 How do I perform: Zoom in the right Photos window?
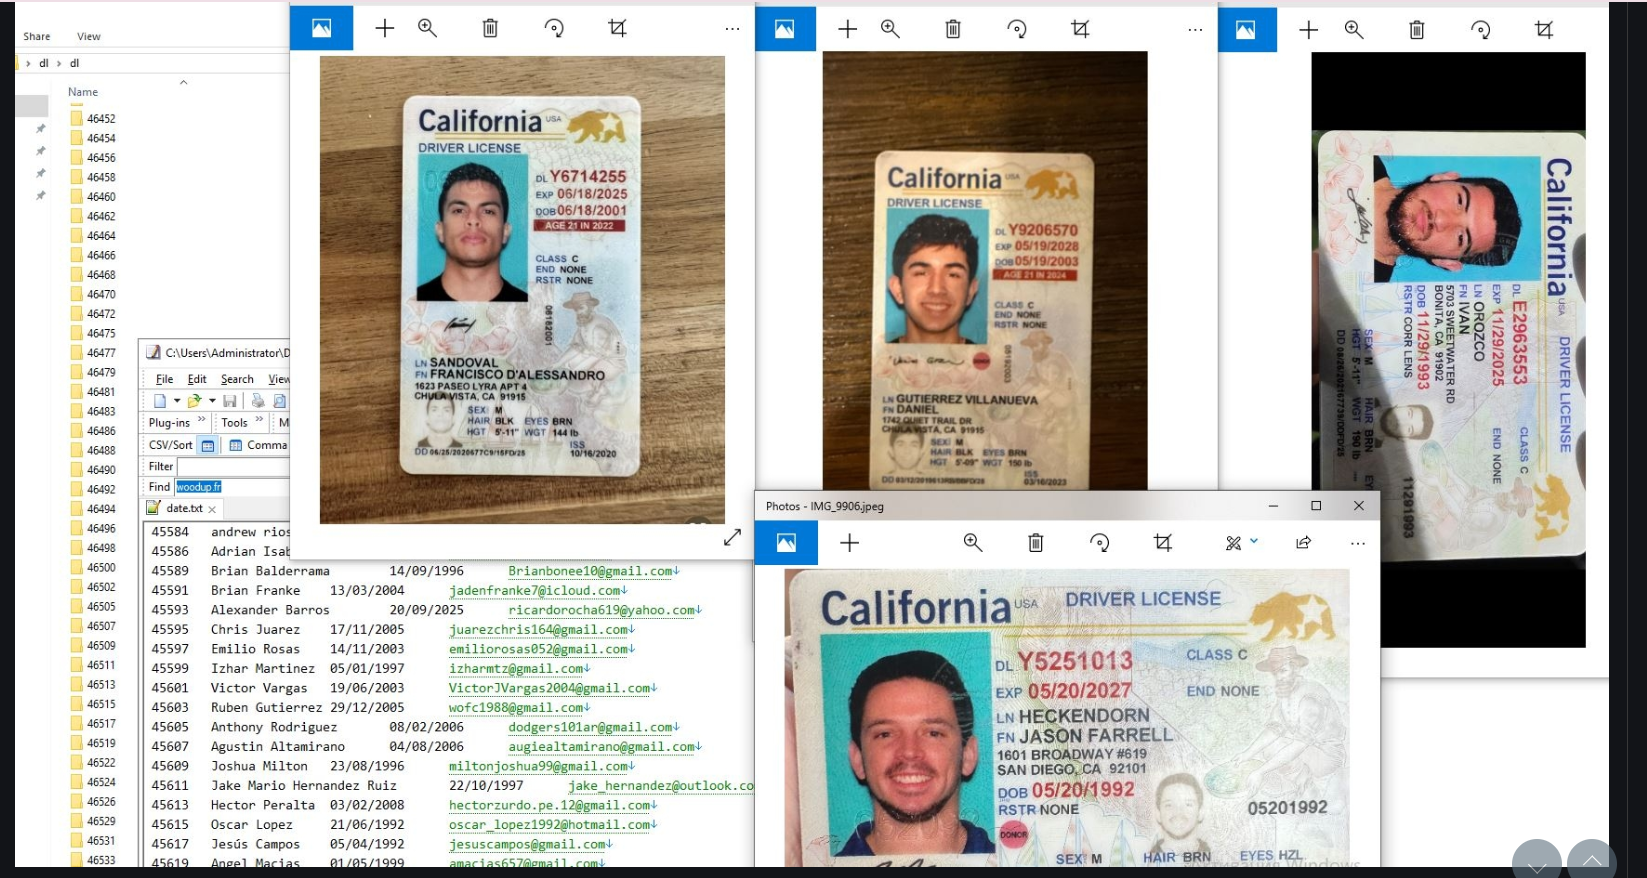click(1354, 30)
